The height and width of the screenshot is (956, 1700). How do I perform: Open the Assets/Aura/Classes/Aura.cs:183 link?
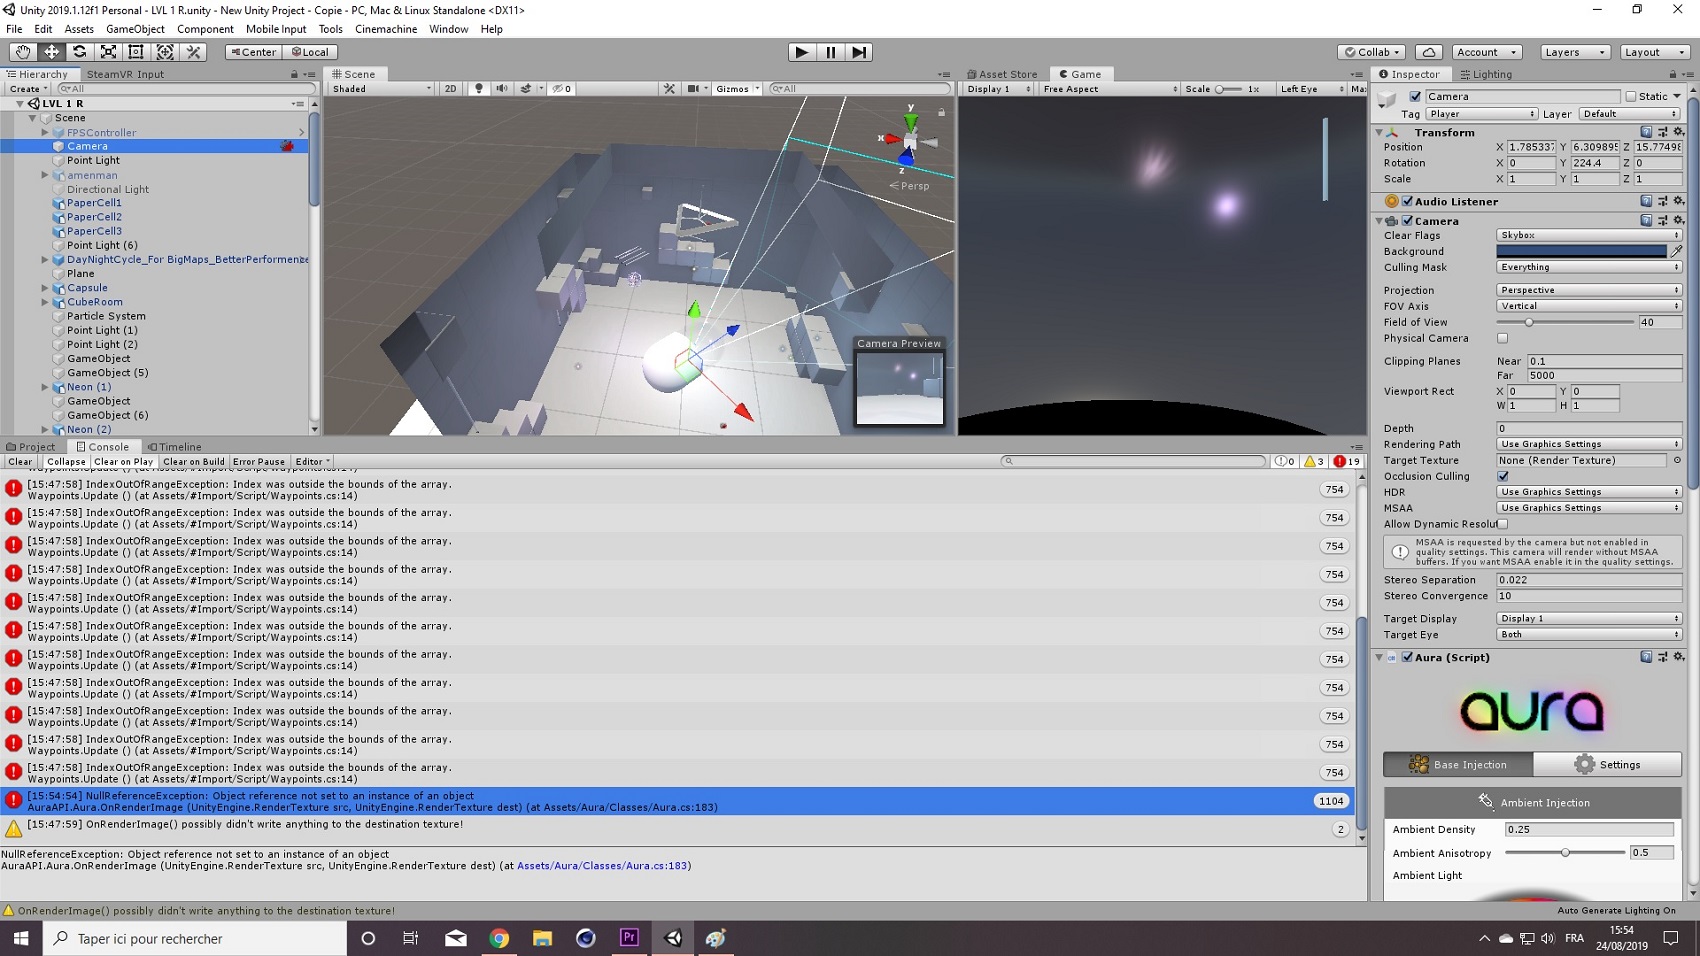(602, 866)
